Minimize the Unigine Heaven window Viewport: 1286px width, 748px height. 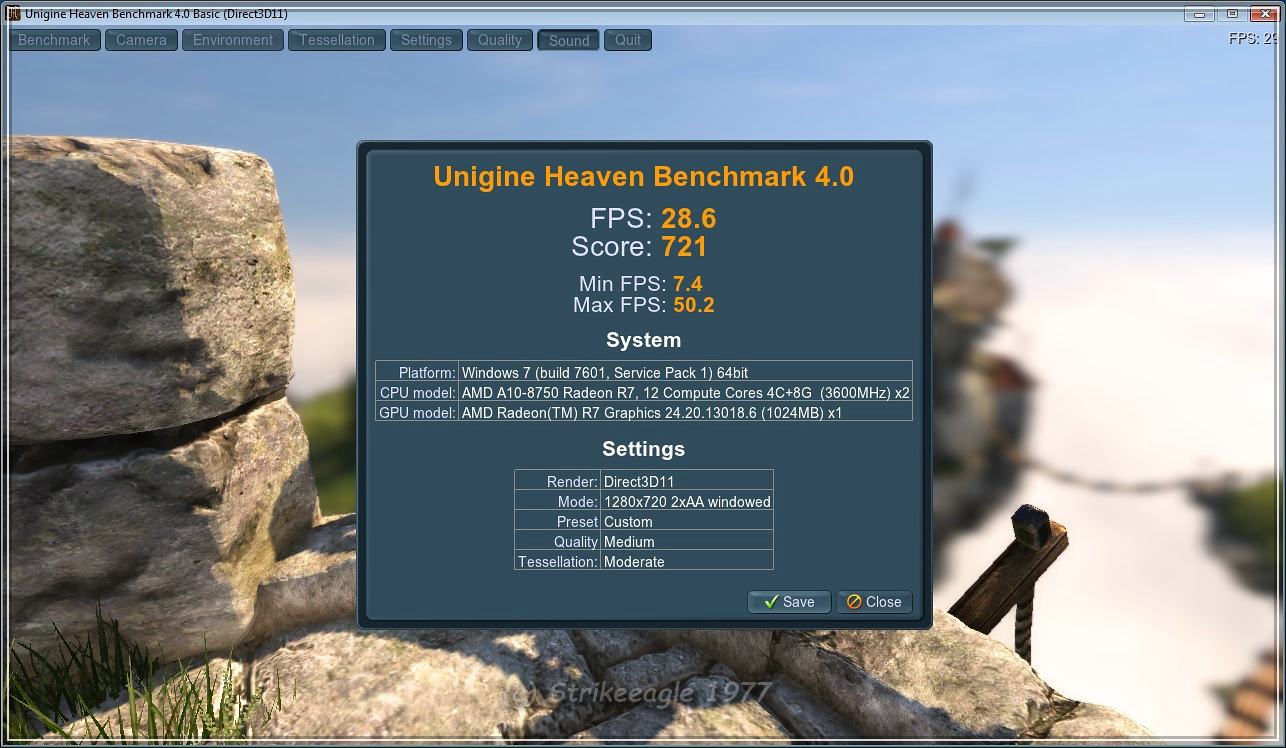(1200, 13)
